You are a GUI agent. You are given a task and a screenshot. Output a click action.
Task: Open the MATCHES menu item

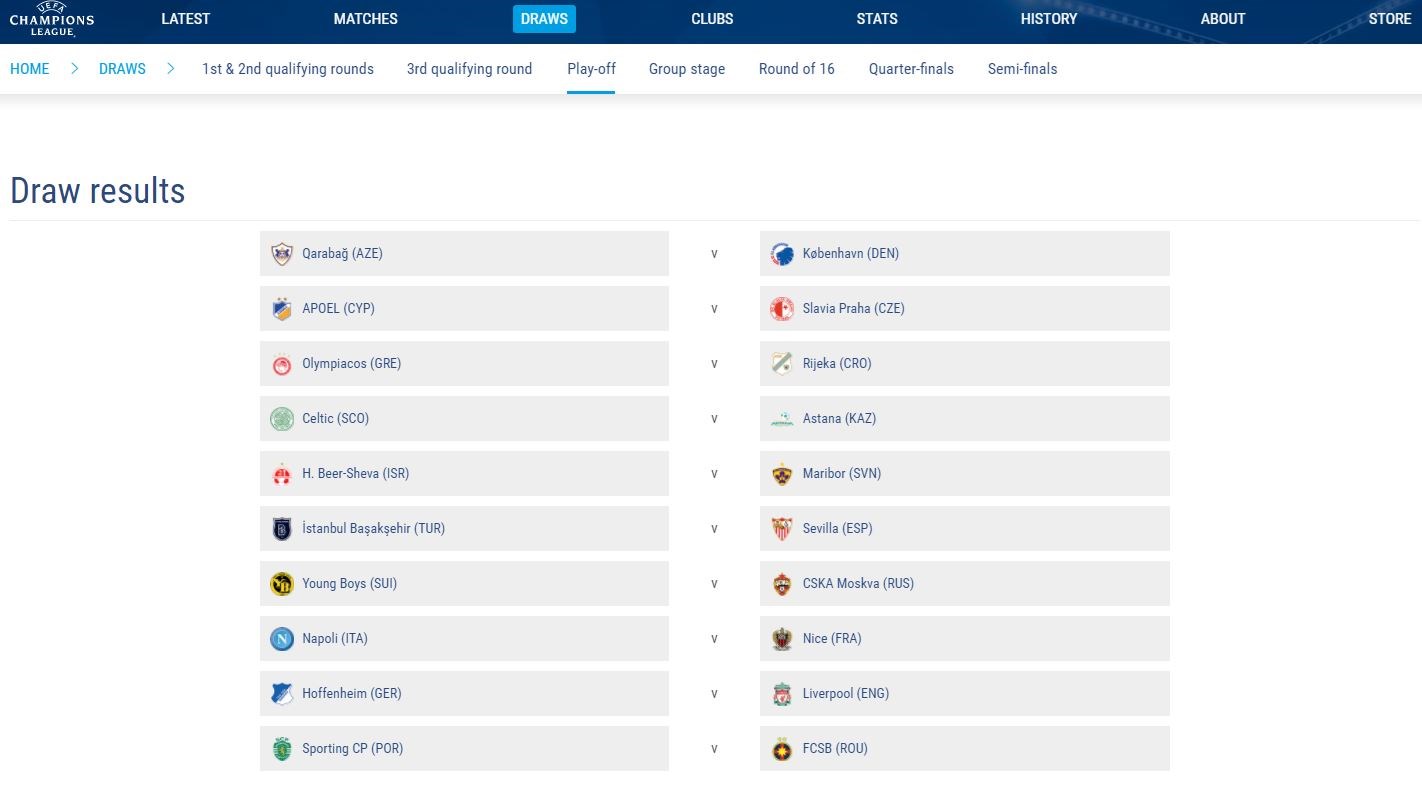pos(365,19)
